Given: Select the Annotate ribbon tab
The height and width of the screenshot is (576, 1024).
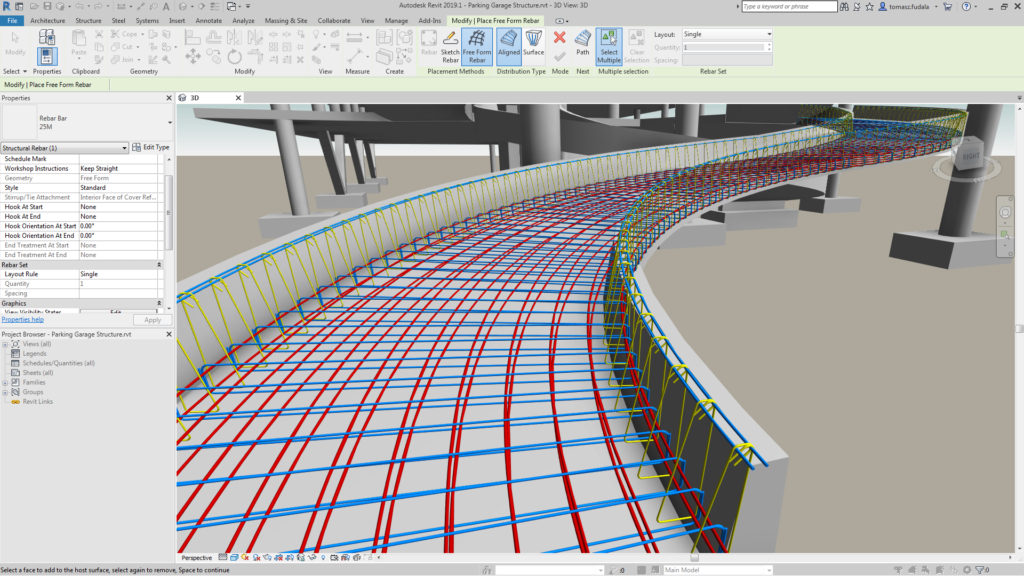Looking at the screenshot, I should coord(207,19).
